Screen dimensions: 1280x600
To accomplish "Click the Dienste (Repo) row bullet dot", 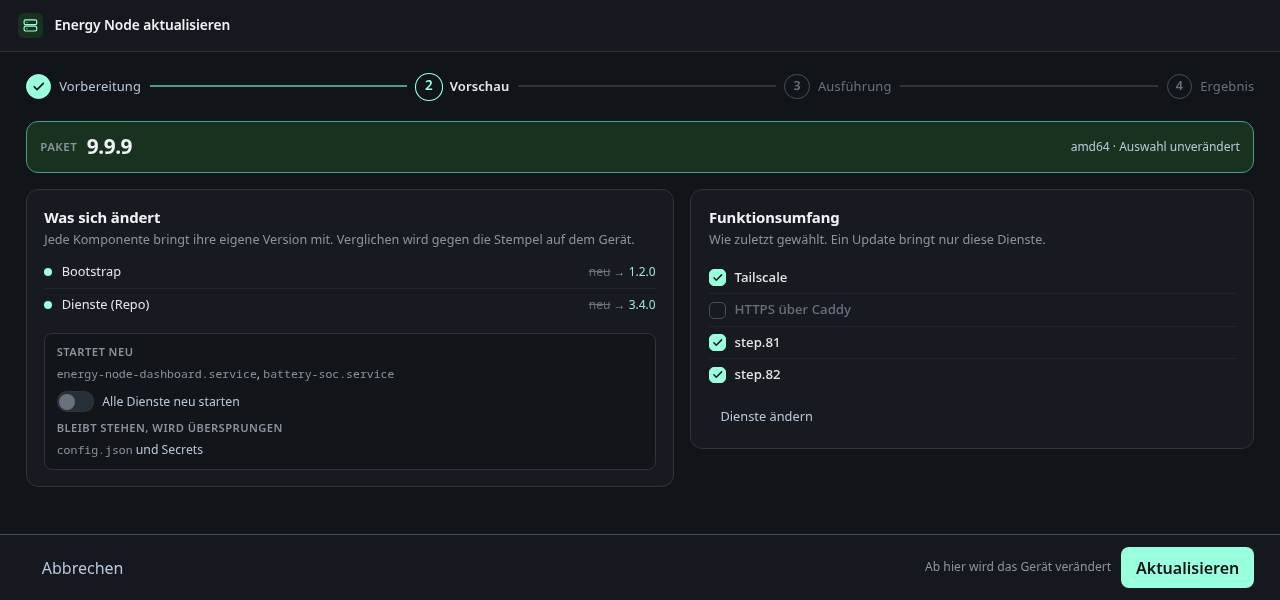I will (x=48, y=305).
